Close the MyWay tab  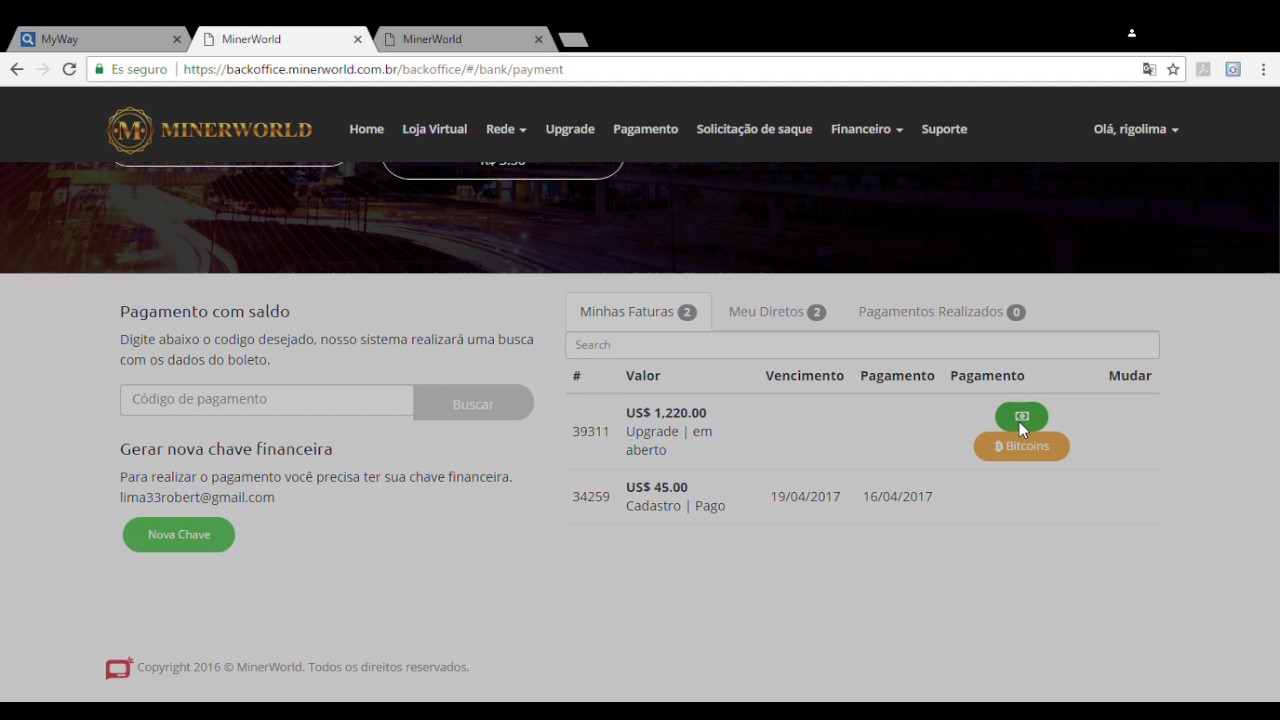coord(177,39)
